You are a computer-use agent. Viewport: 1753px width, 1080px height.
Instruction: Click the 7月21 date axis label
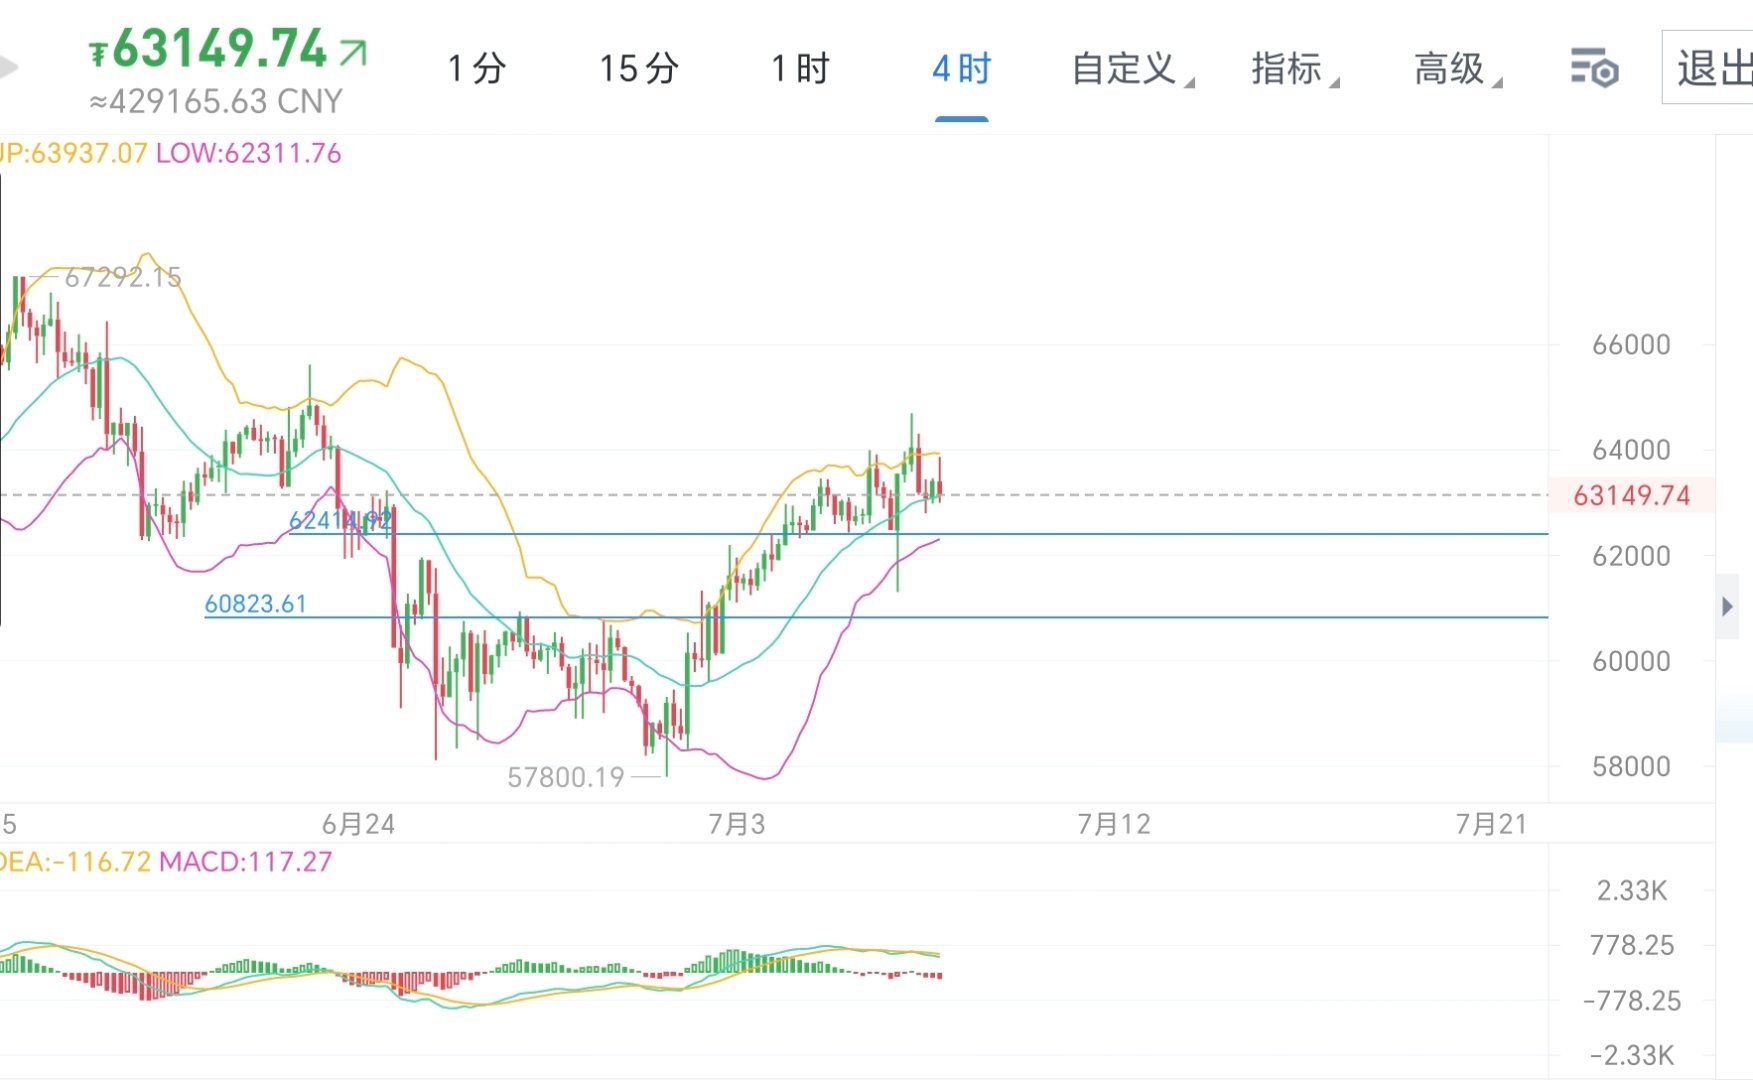point(1492,824)
